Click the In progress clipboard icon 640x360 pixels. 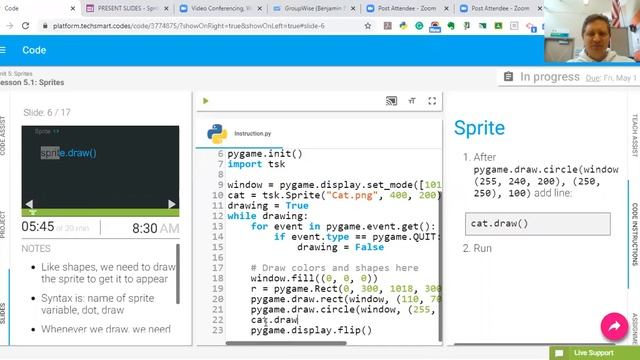pyautogui.click(x=508, y=77)
